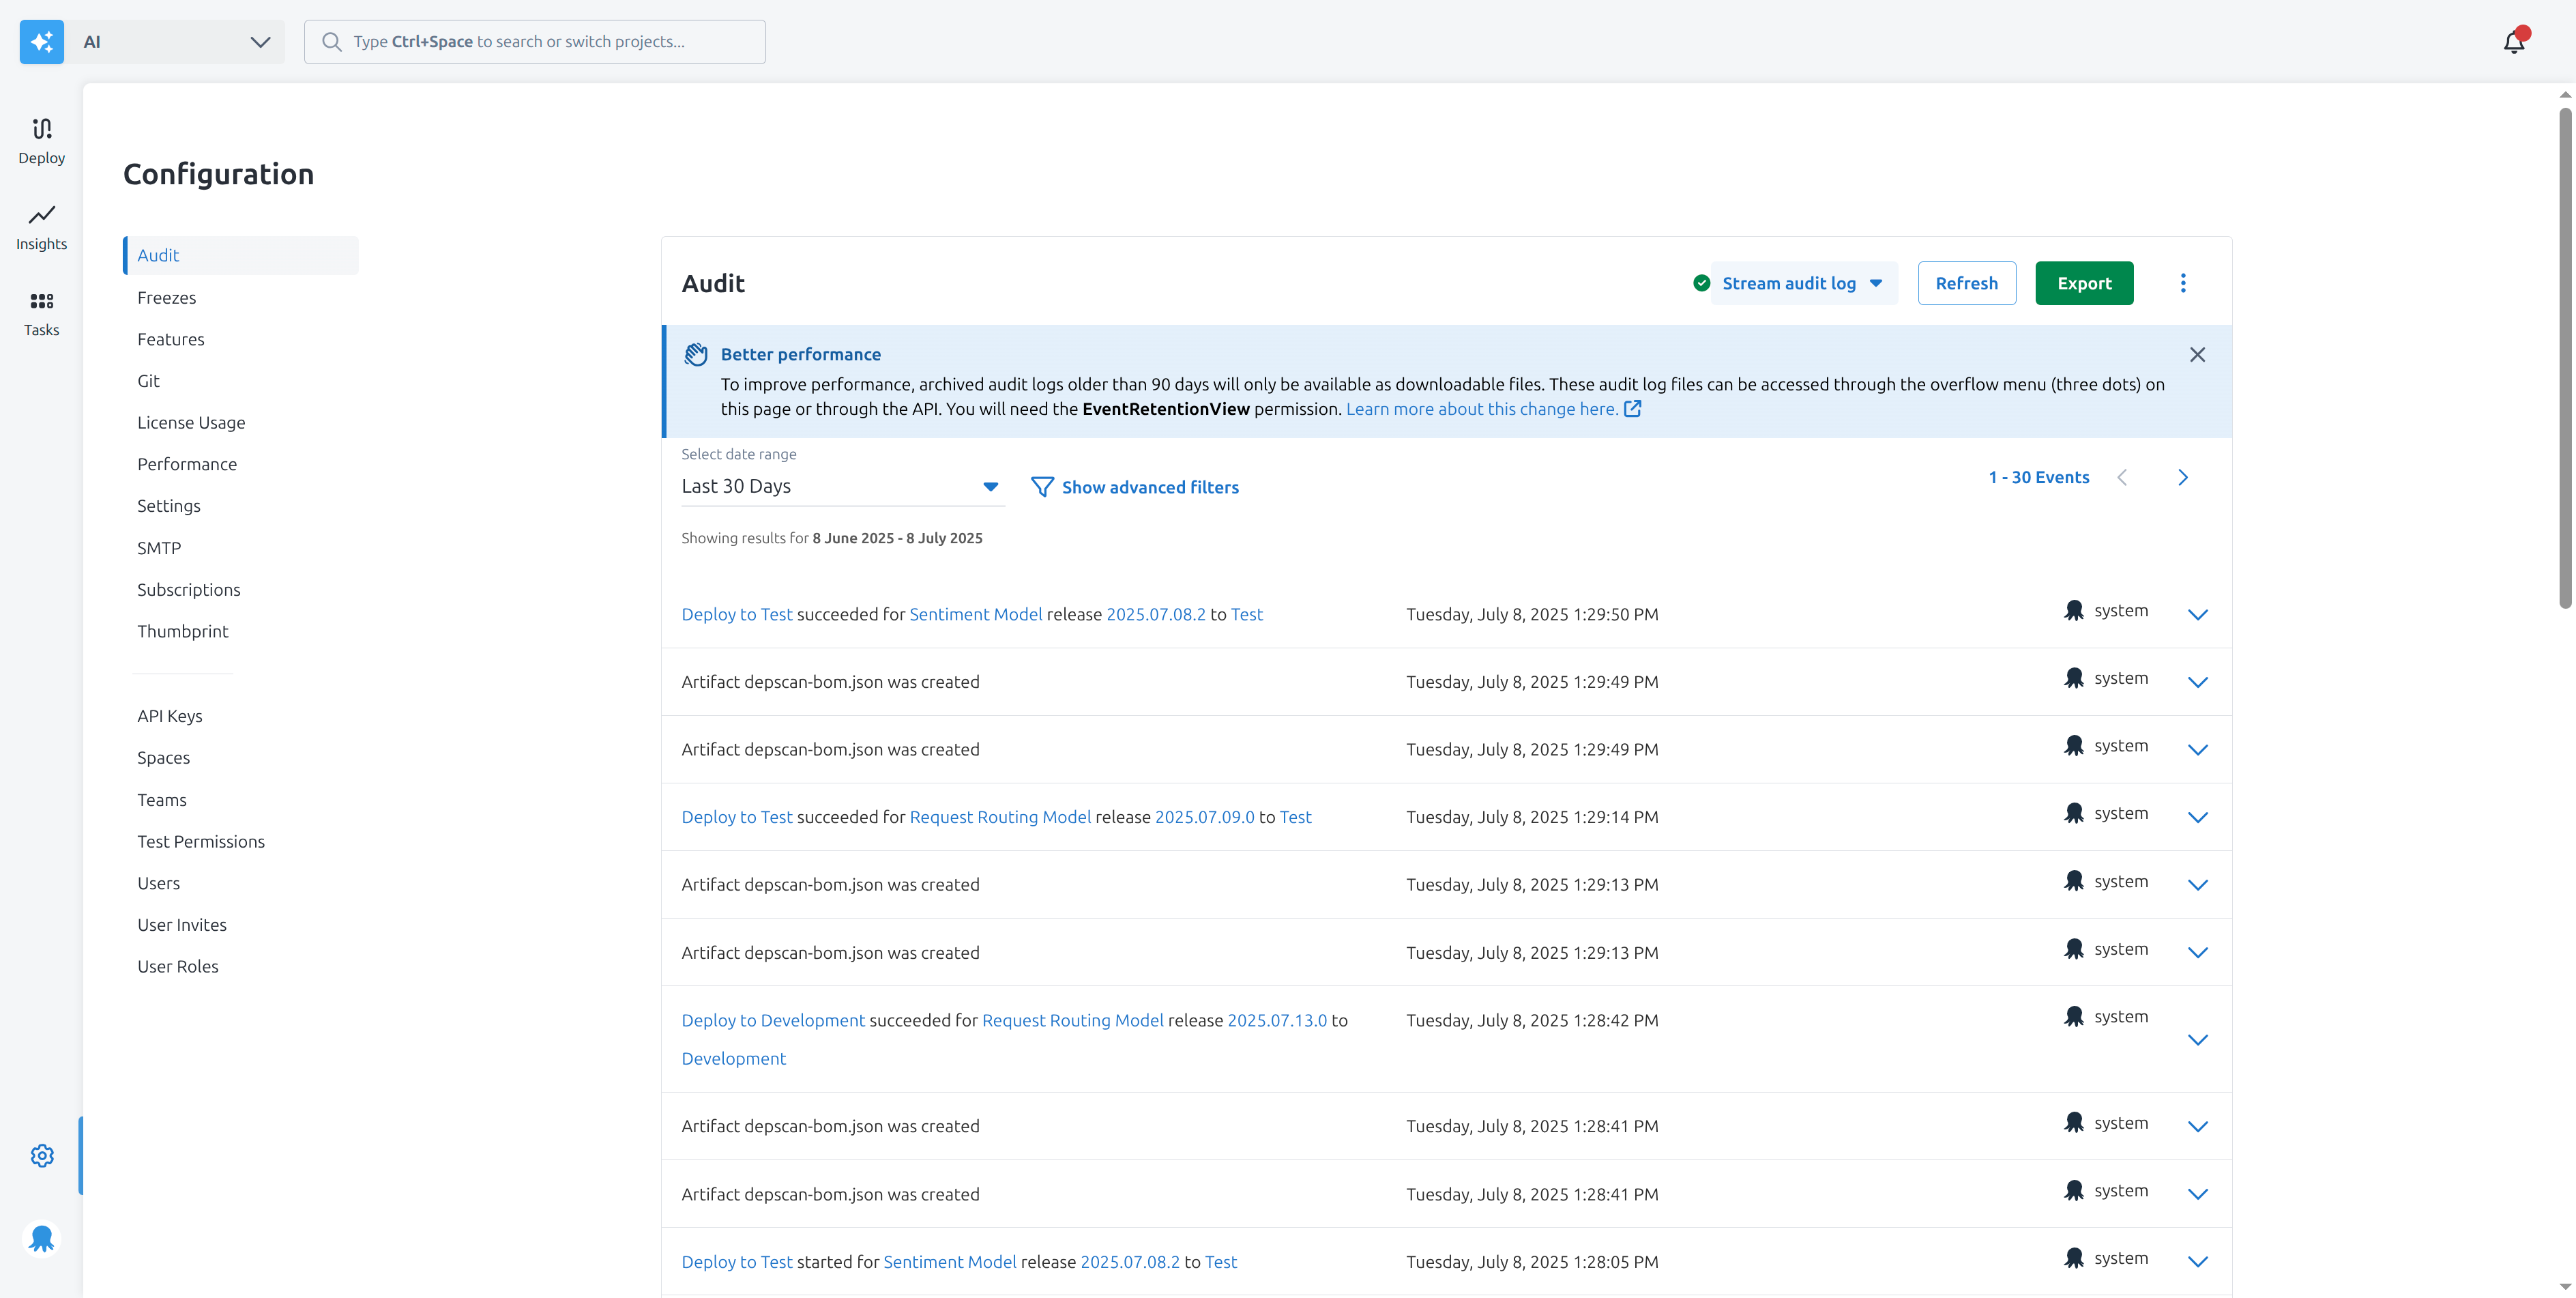Image resolution: width=2576 pixels, height=1298 pixels.
Task: Open the advanced filters funnel icon
Action: pyautogui.click(x=1043, y=487)
